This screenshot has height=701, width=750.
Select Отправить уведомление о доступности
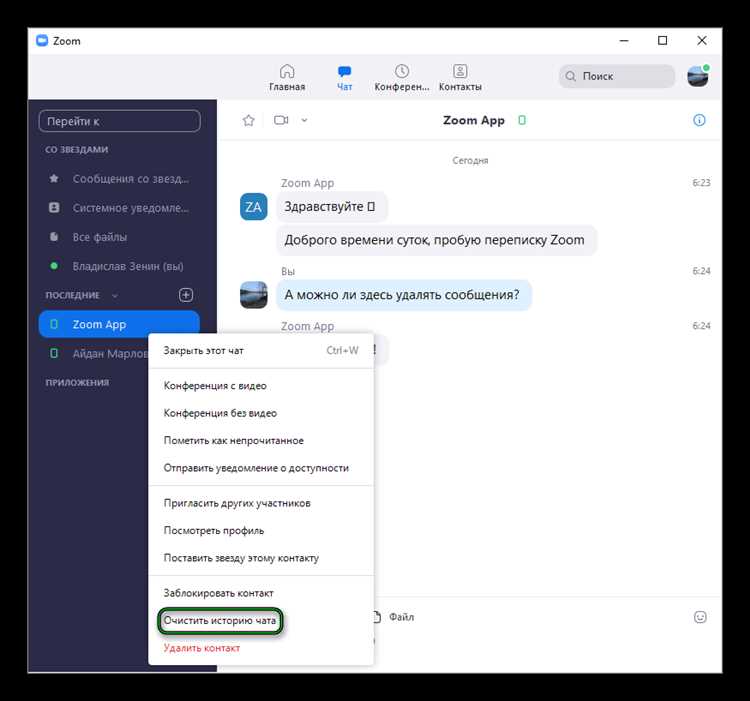(261, 468)
